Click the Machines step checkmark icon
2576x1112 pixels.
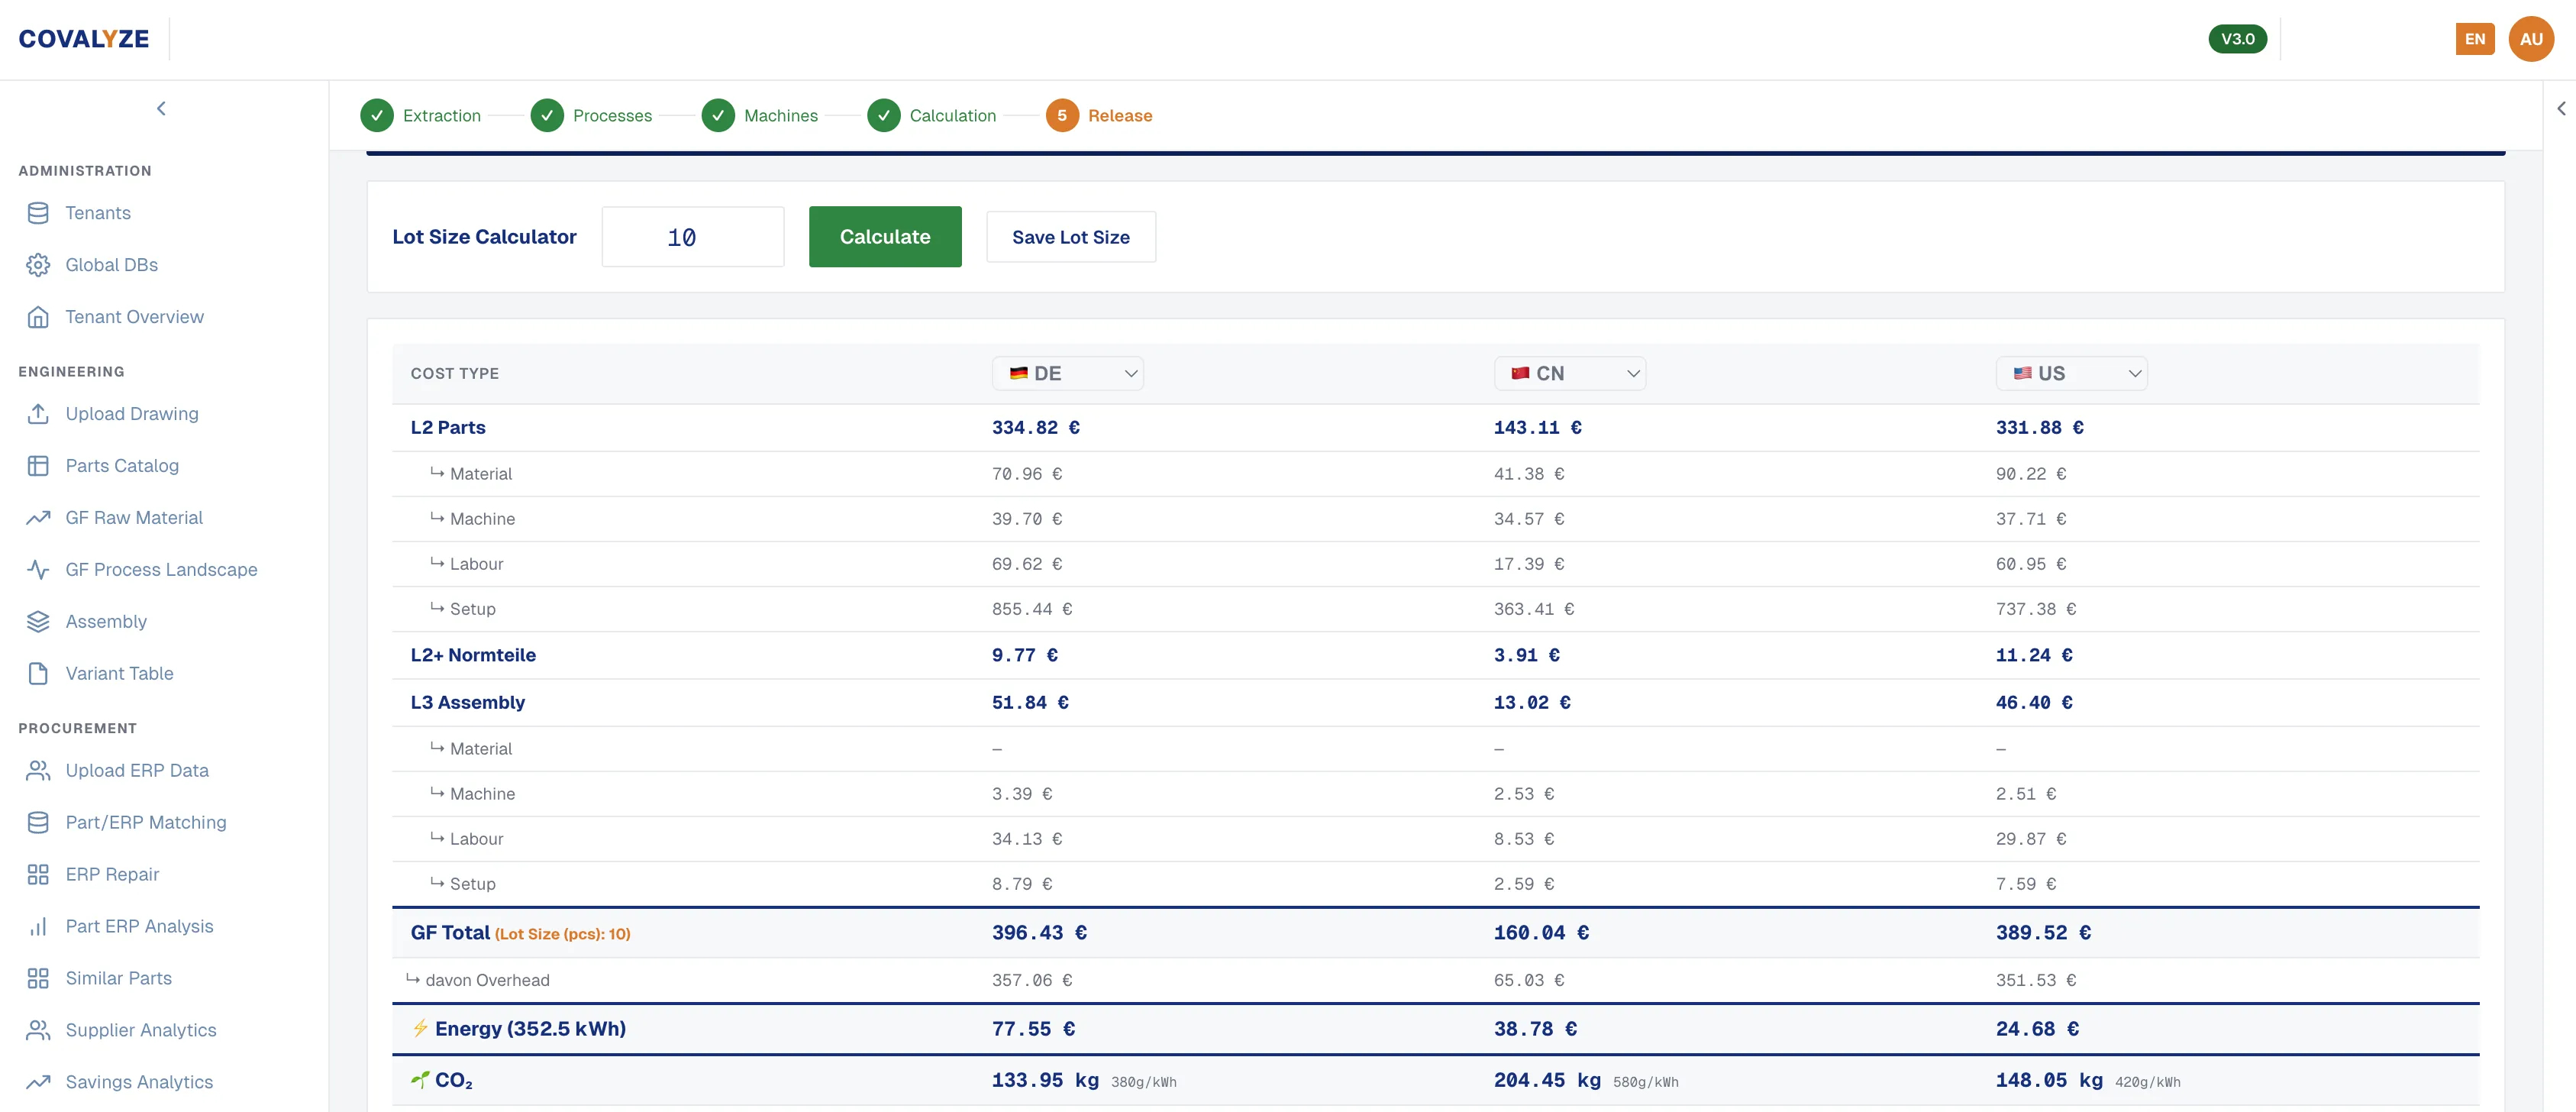718,116
